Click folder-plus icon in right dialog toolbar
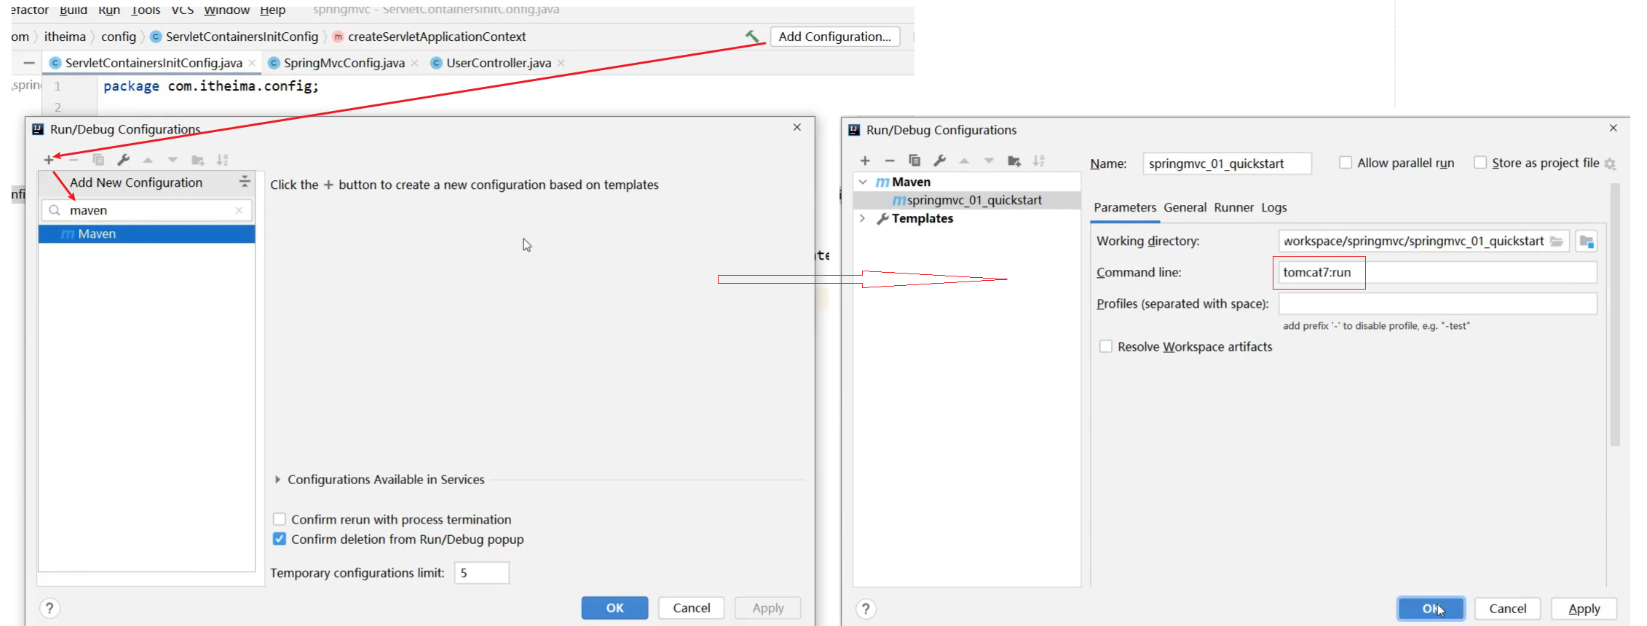The height and width of the screenshot is (626, 1647). coord(1014,161)
